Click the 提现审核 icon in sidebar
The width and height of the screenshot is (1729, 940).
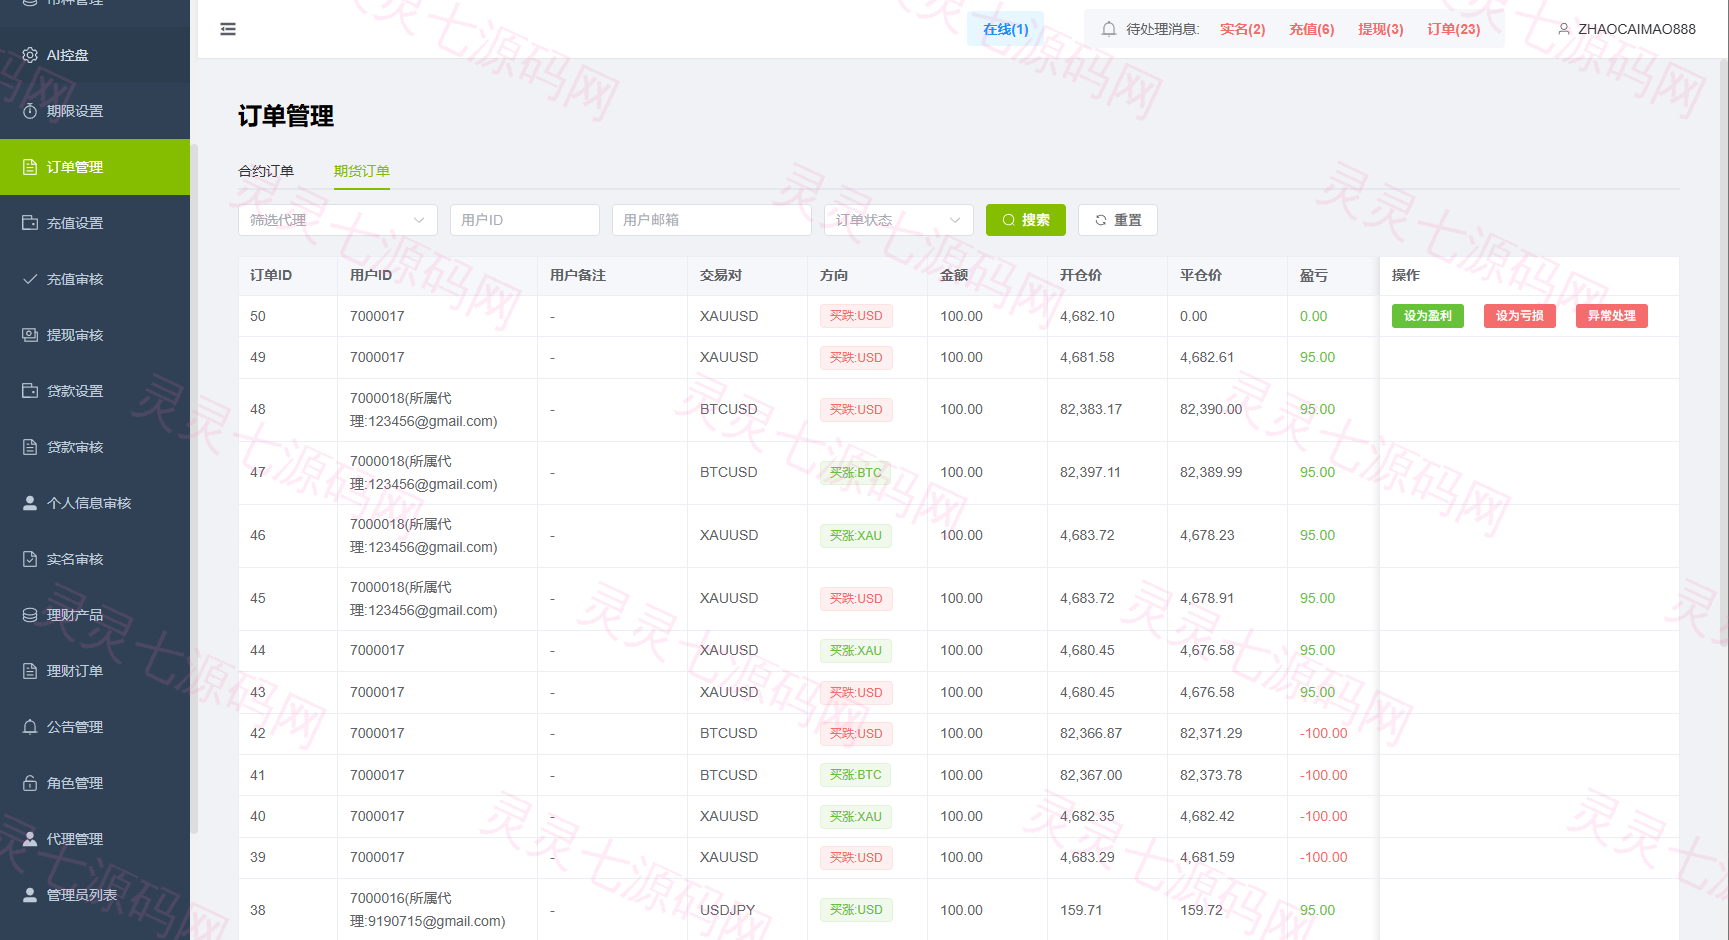pos(30,335)
